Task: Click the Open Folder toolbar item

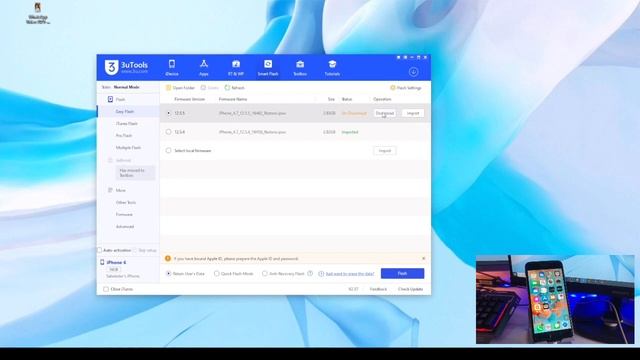Action: point(180,88)
